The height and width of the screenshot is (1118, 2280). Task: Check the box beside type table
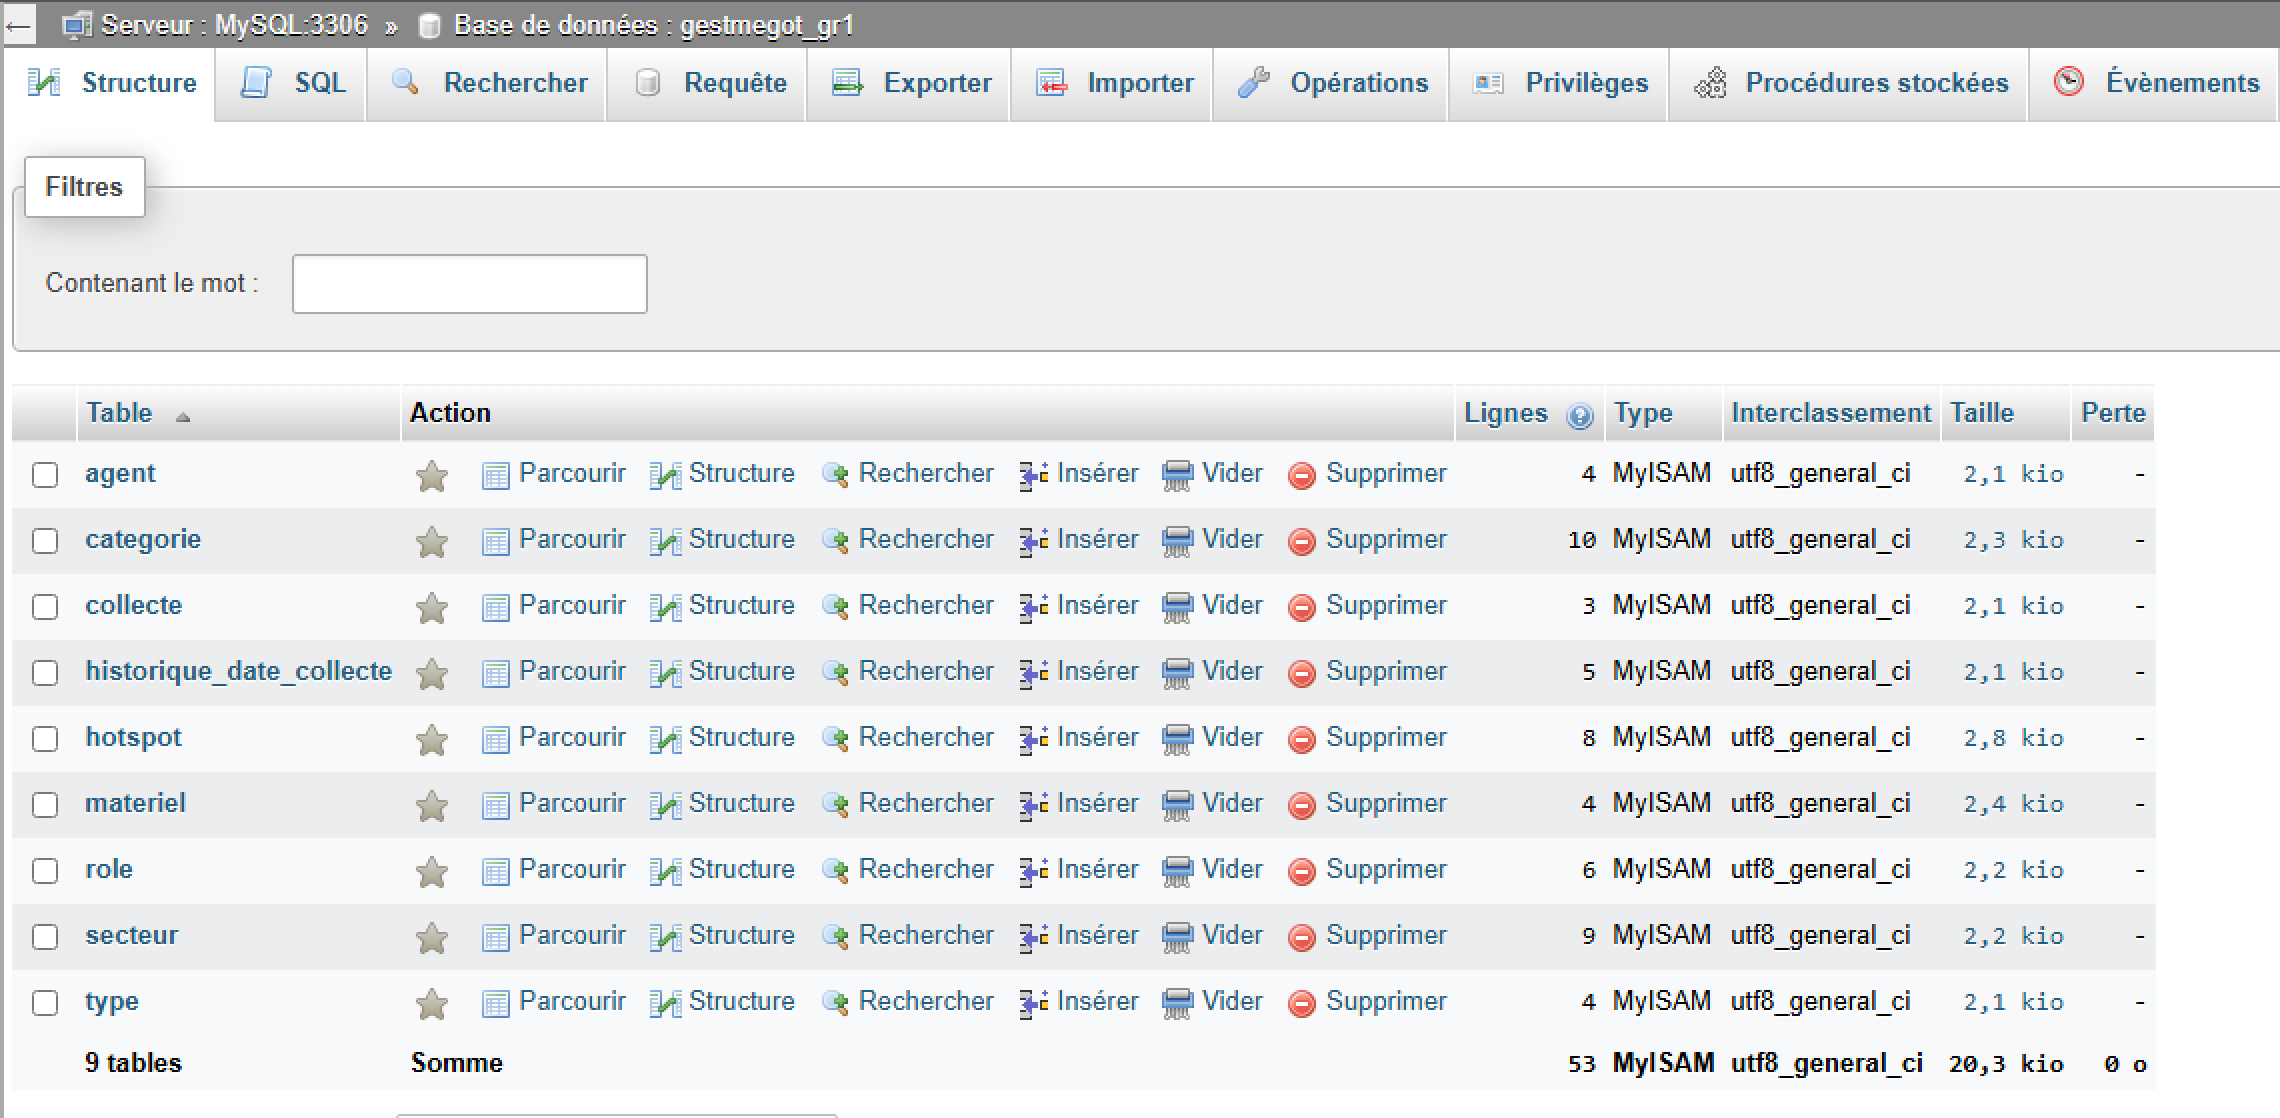(45, 1003)
